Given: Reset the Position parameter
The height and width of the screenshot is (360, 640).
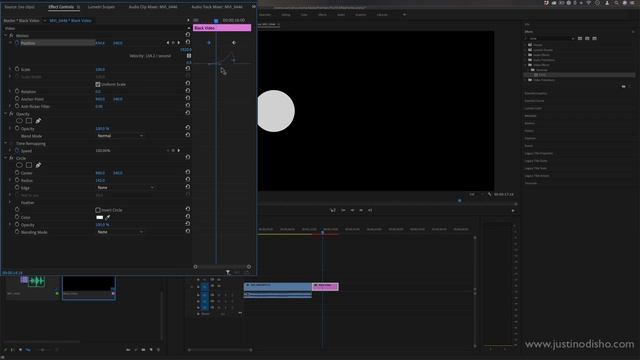Looking at the screenshot, I should [188, 42].
